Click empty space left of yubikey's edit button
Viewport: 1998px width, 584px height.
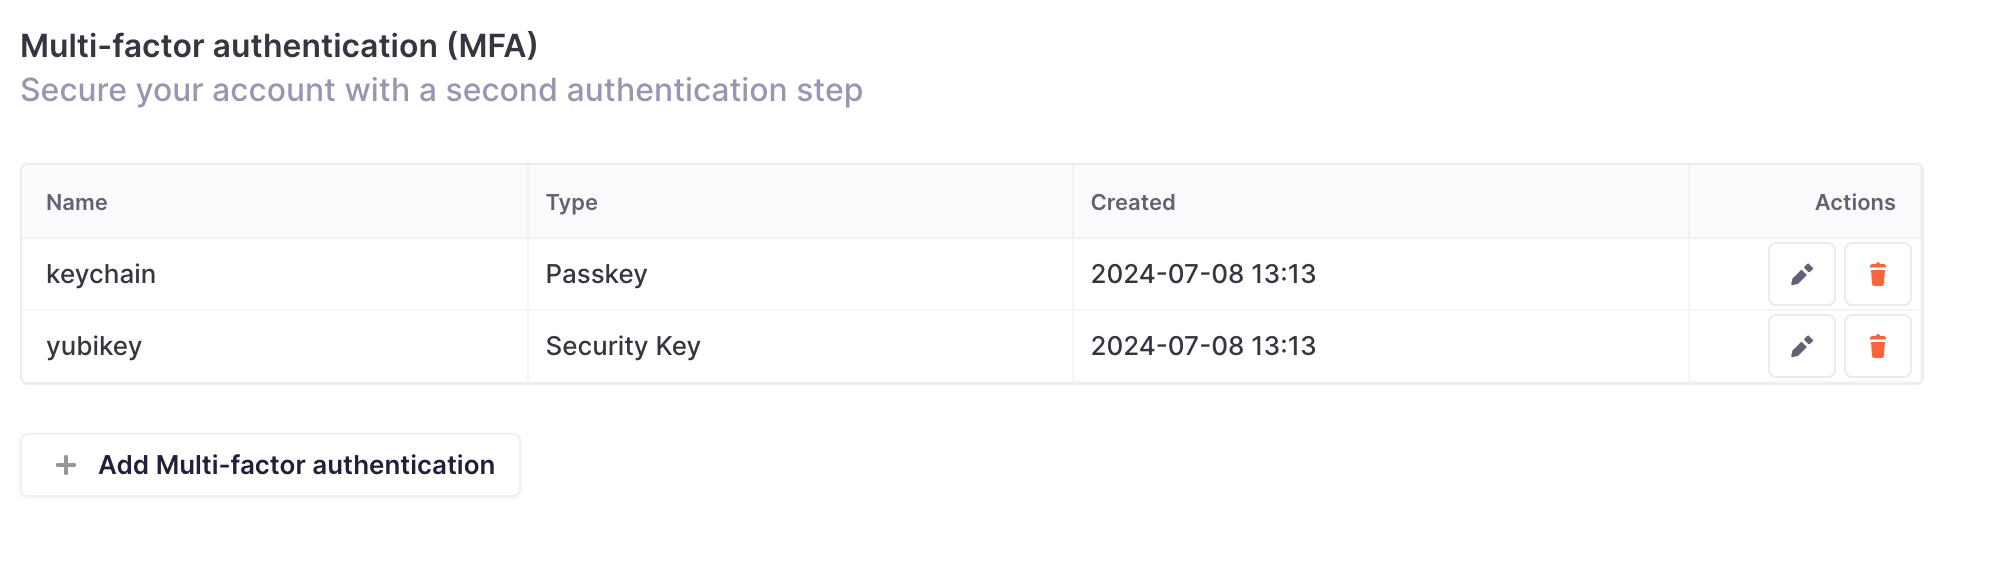(1728, 346)
